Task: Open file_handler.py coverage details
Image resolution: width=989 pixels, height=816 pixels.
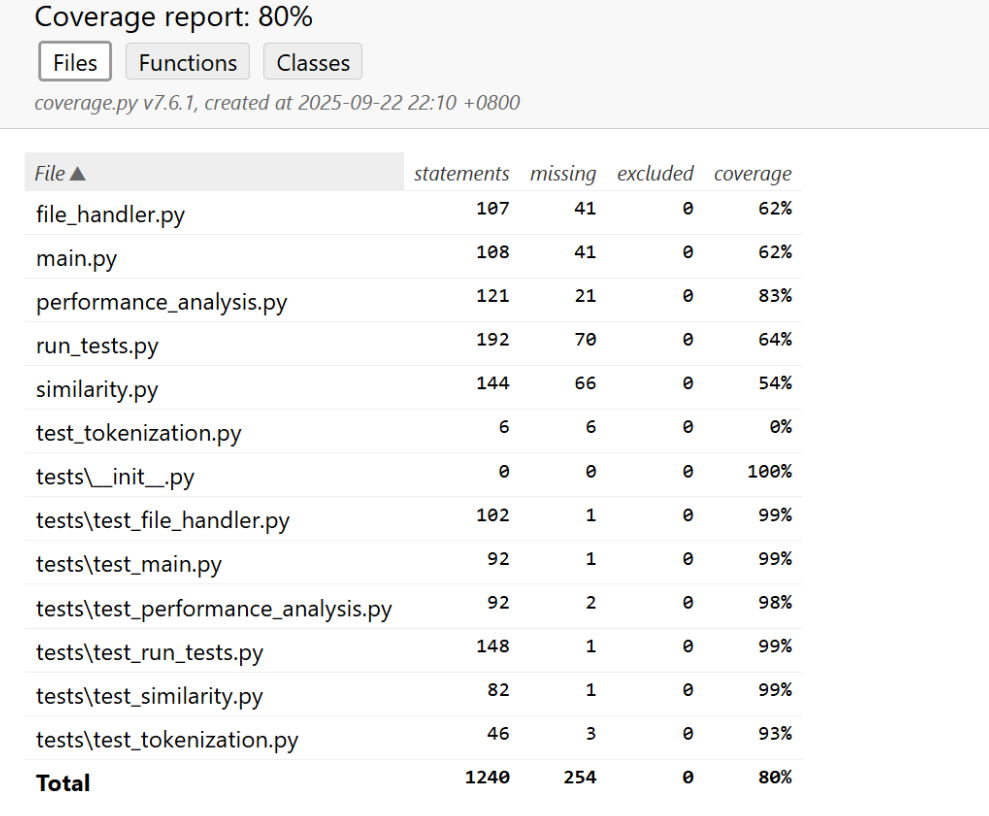Action: pyautogui.click(x=110, y=214)
